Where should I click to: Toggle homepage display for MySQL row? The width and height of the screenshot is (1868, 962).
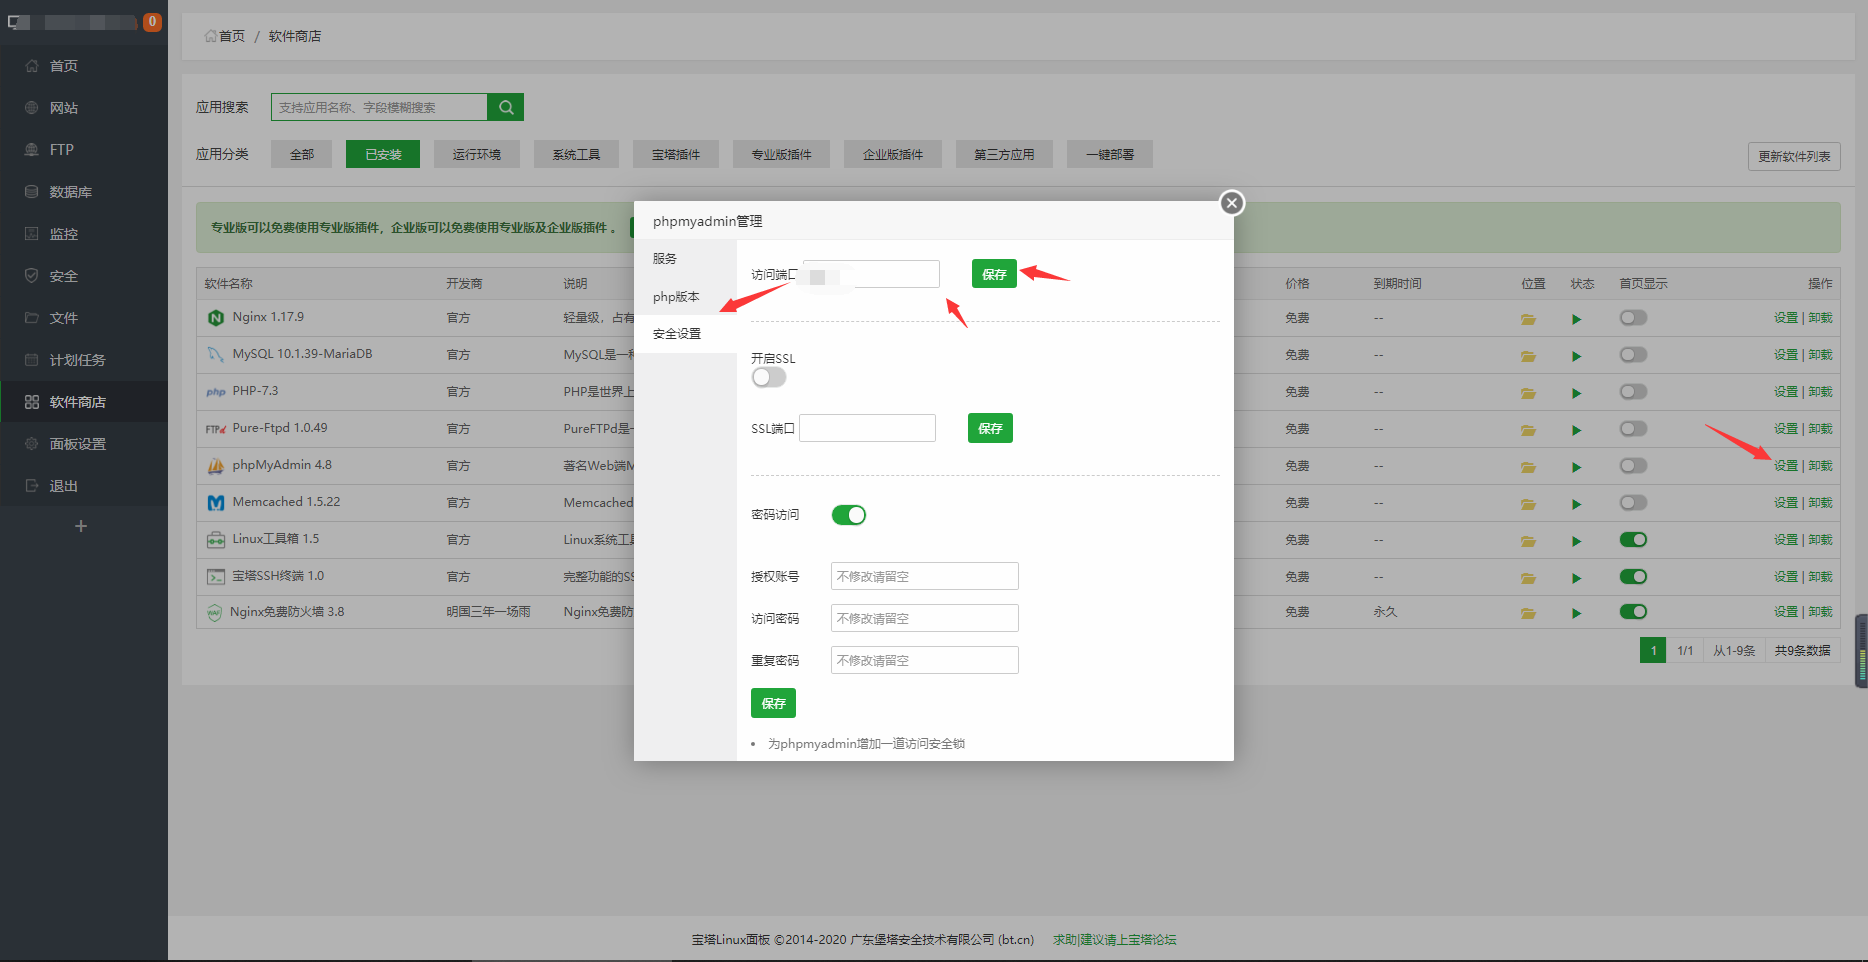(x=1633, y=355)
